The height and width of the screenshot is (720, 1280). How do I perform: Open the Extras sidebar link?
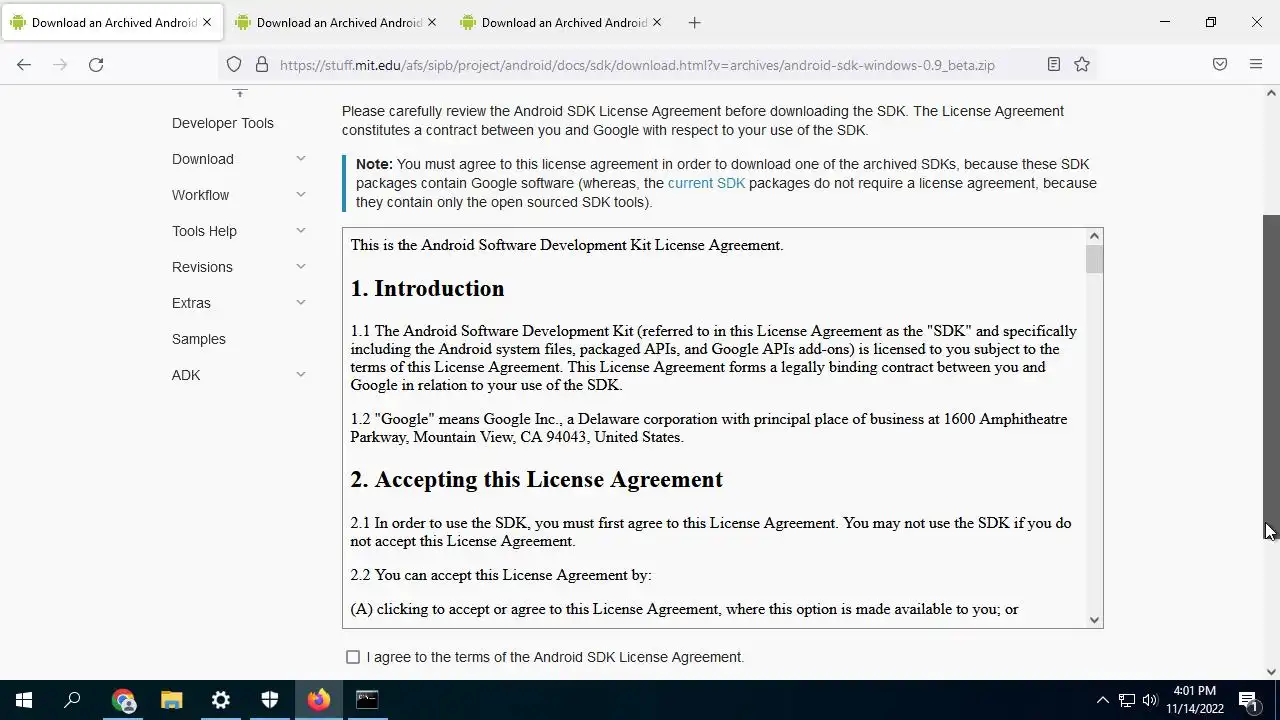pos(191,303)
